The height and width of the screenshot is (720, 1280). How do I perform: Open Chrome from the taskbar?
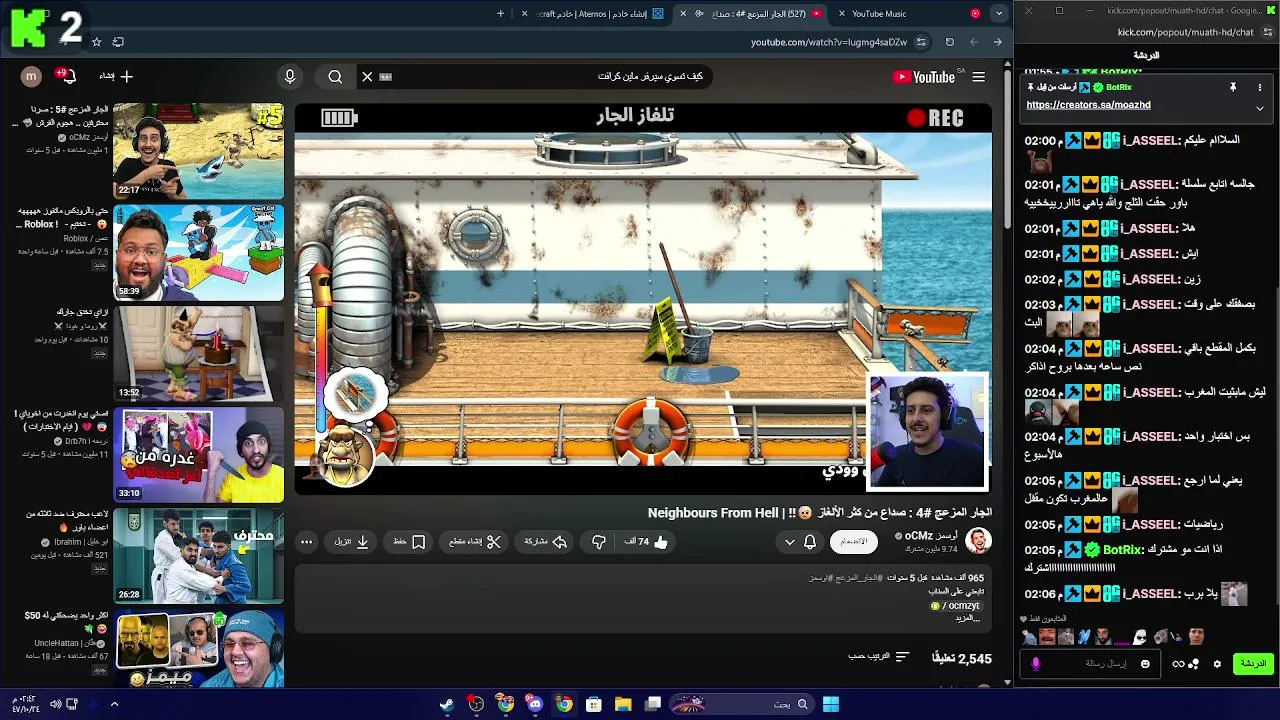pos(564,704)
